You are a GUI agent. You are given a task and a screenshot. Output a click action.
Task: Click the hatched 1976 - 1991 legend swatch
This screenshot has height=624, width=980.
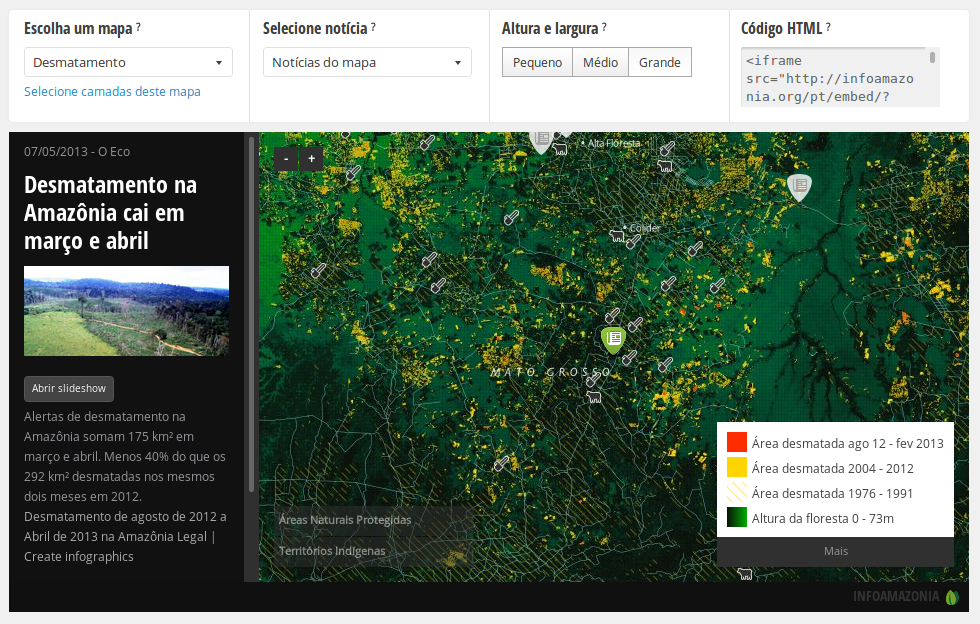click(737, 492)
